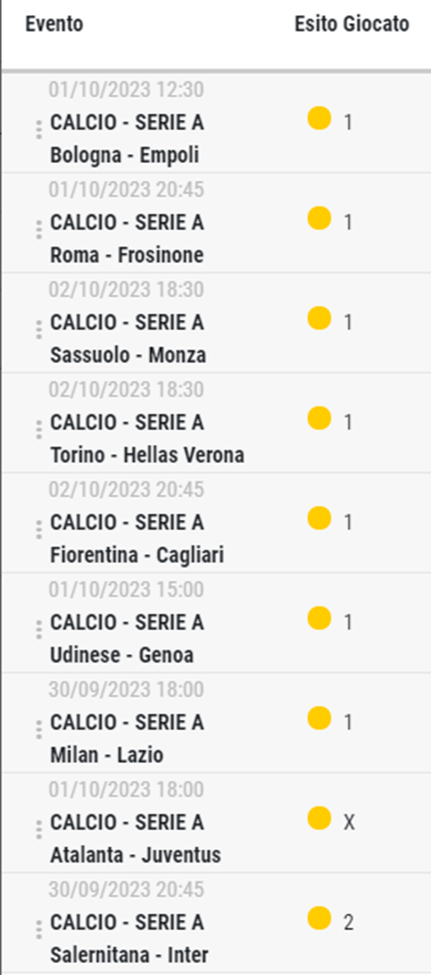Open the Roma - Frosinone match link
The width and height of the screenshot is (431, 975).
click(127, 256)
